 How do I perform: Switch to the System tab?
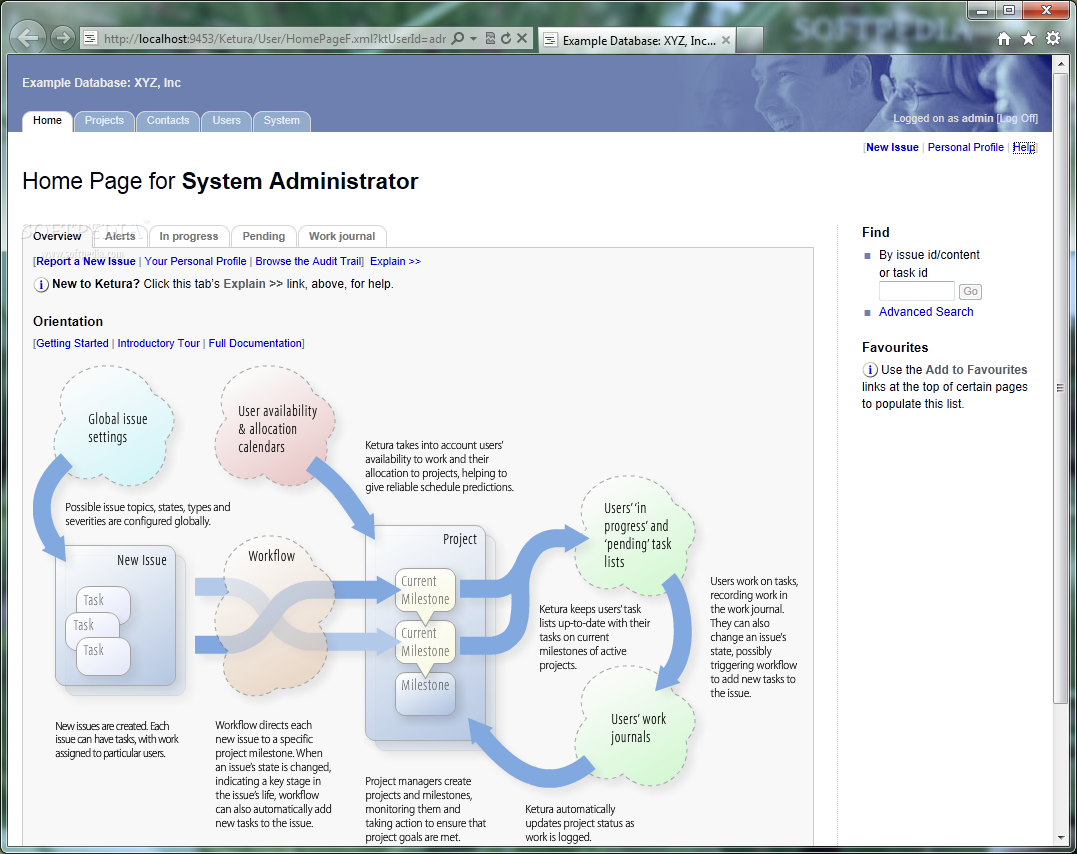282,120
